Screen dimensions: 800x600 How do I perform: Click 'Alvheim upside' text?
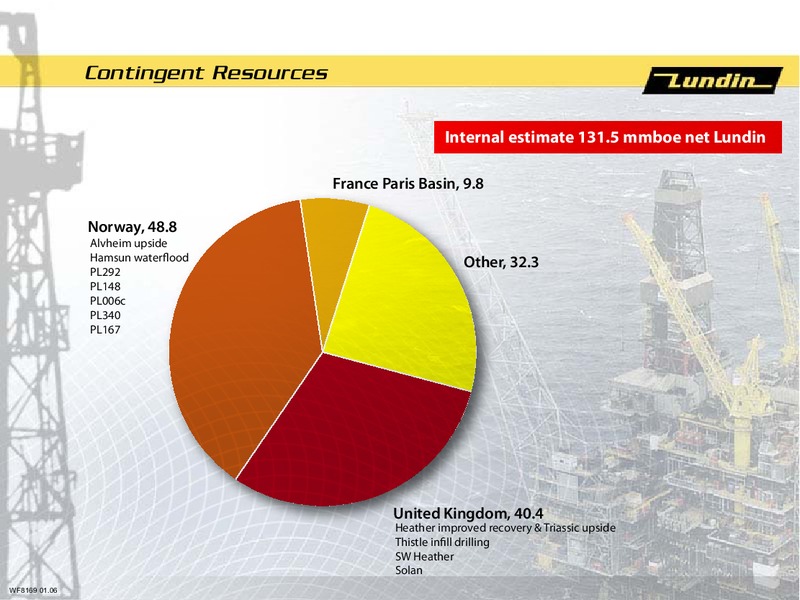[129, 243]
